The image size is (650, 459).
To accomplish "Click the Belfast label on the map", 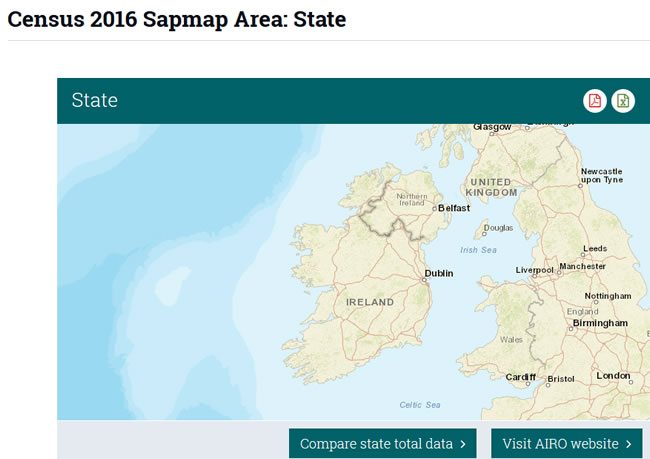I will (454, 208).
